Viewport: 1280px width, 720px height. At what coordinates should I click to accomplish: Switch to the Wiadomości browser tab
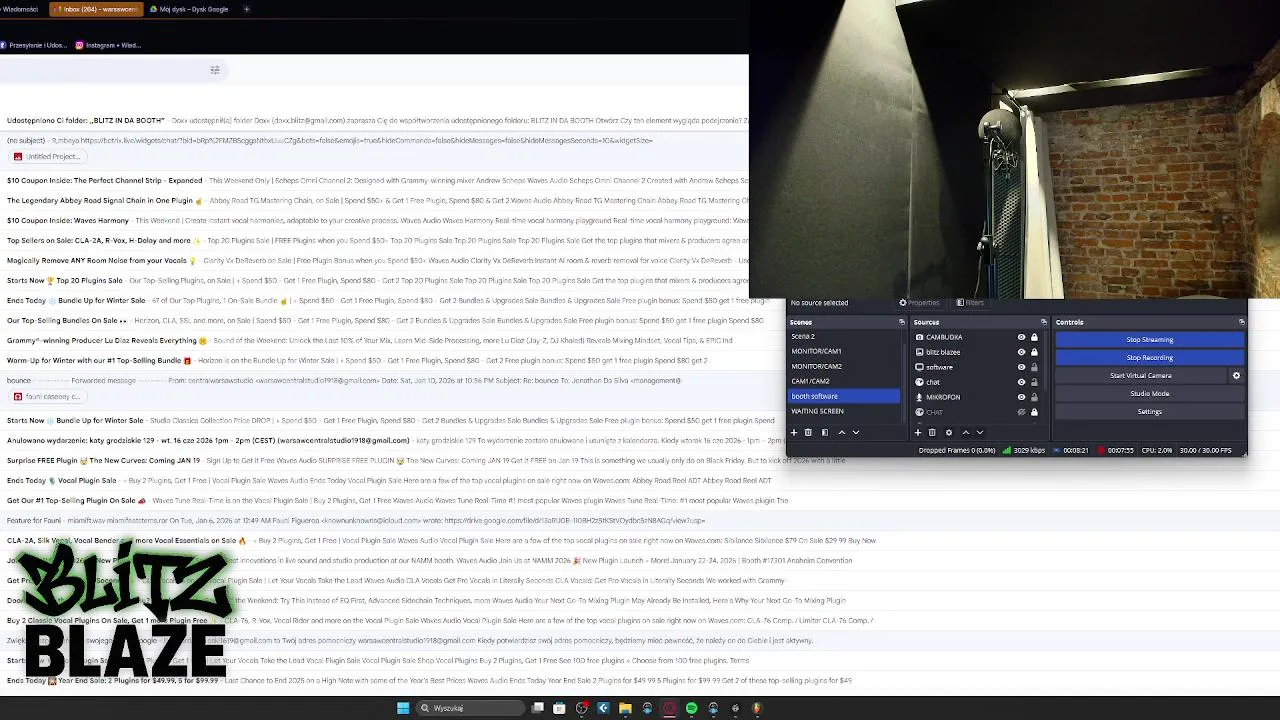[x=22, y=9]
